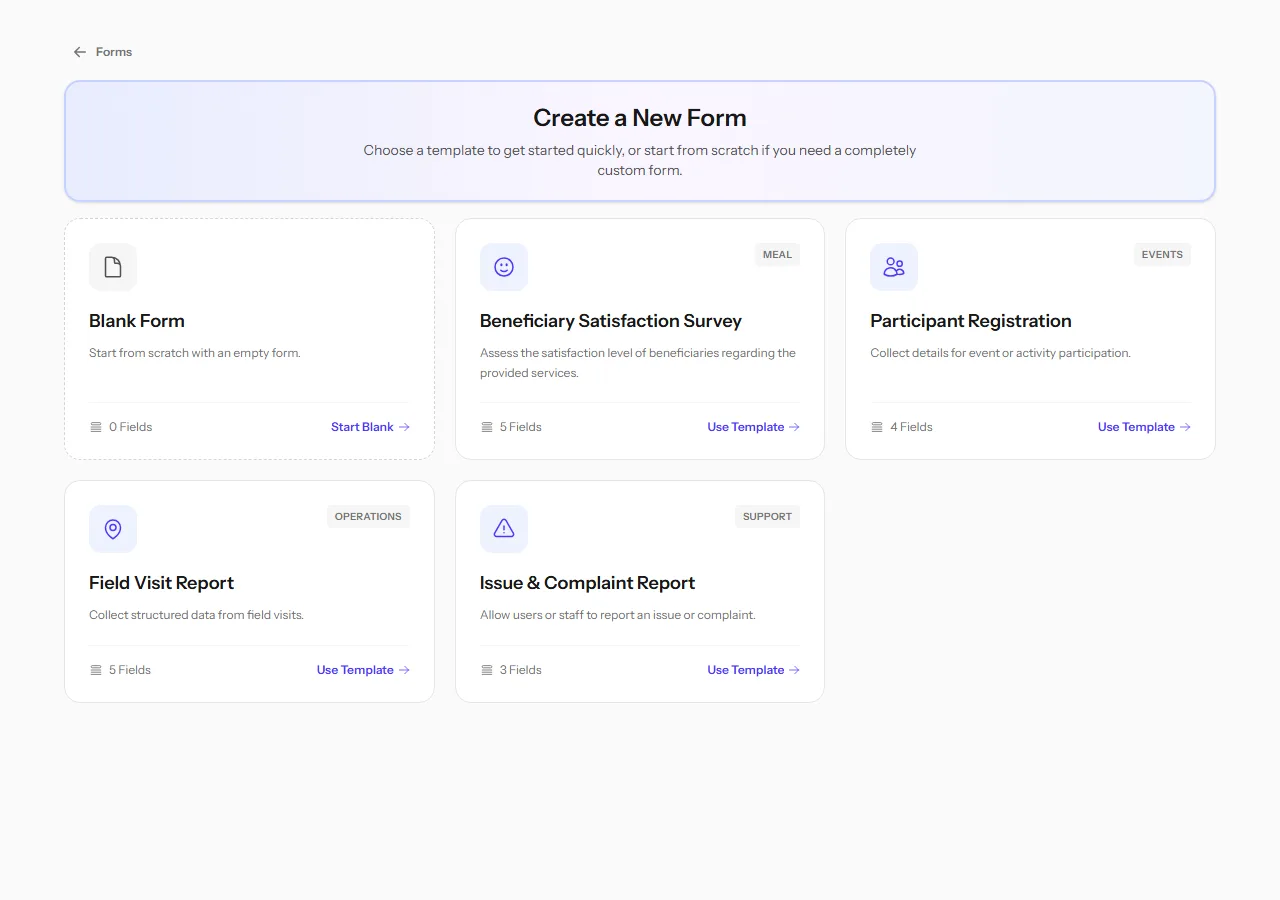Click the fields list icon beside 0 Fields
Screen dimensions: 1280x900
[x=96, y=427]
